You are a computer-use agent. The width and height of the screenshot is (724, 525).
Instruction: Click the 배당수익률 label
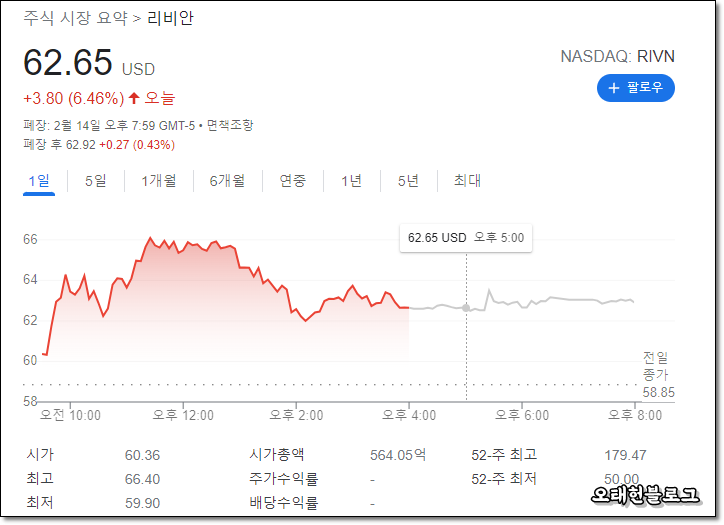click(284, 502)
